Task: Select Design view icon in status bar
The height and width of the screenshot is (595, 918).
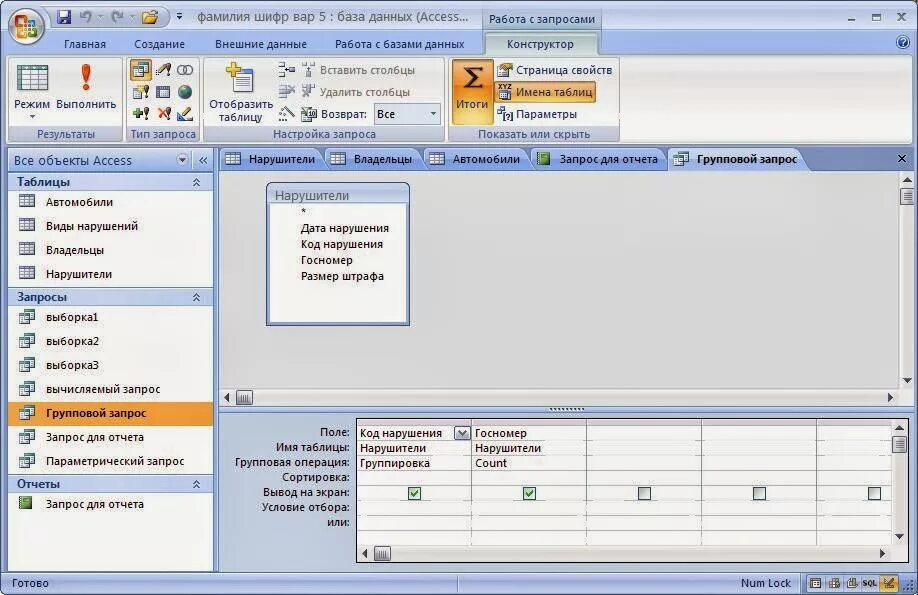Action: (889, 583)
